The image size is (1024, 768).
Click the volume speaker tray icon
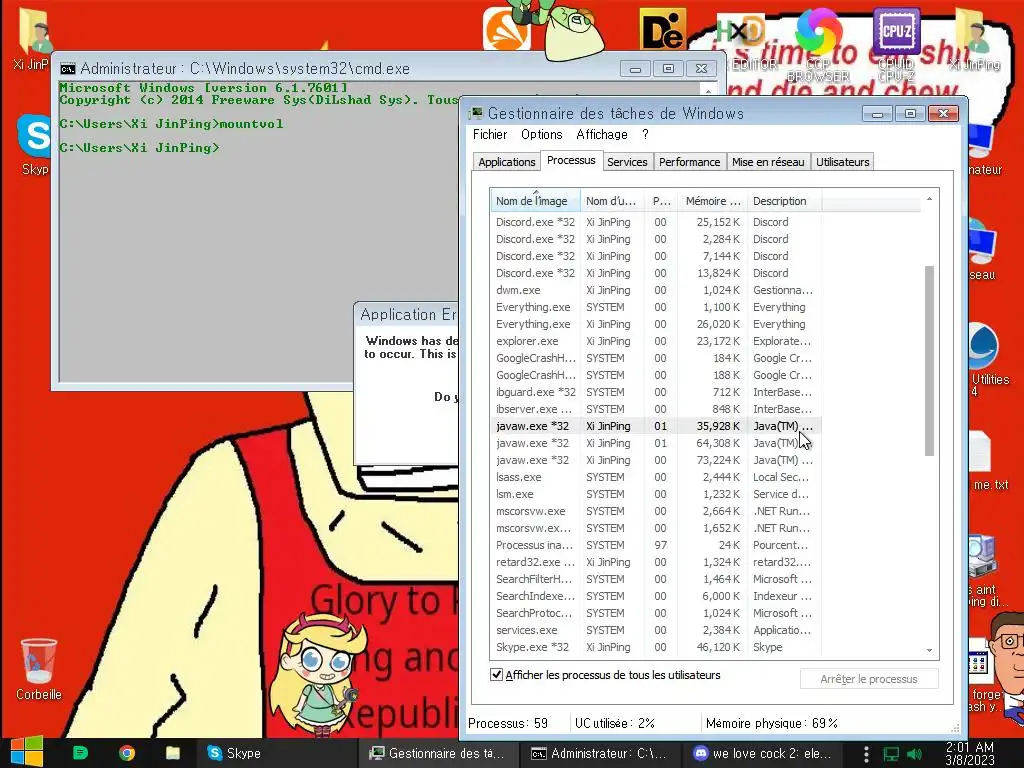click(914, 754)
